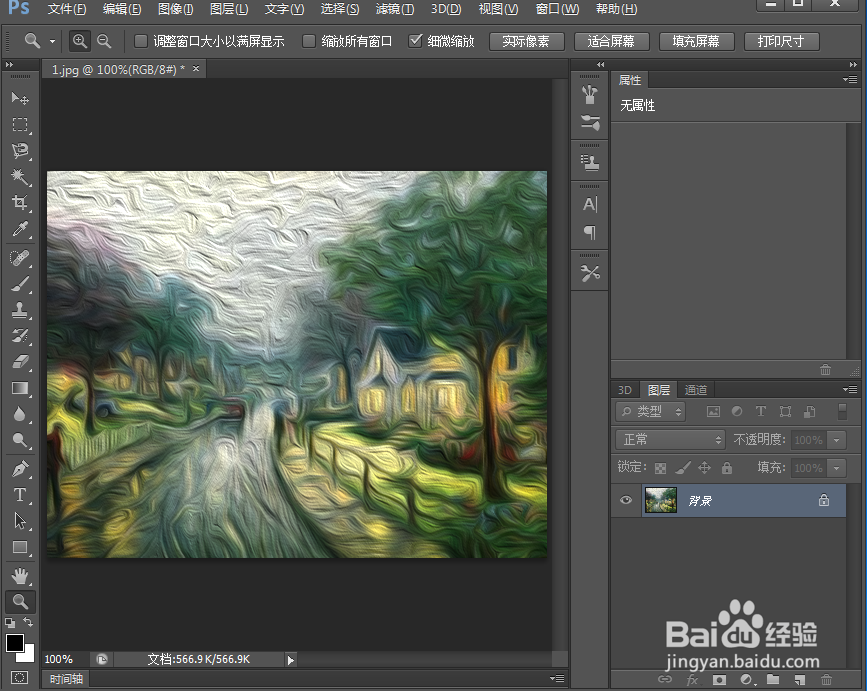Click the 适合屏幕 button
The image size is (867, 691).
pyautogui.click(x=612, y=41)
